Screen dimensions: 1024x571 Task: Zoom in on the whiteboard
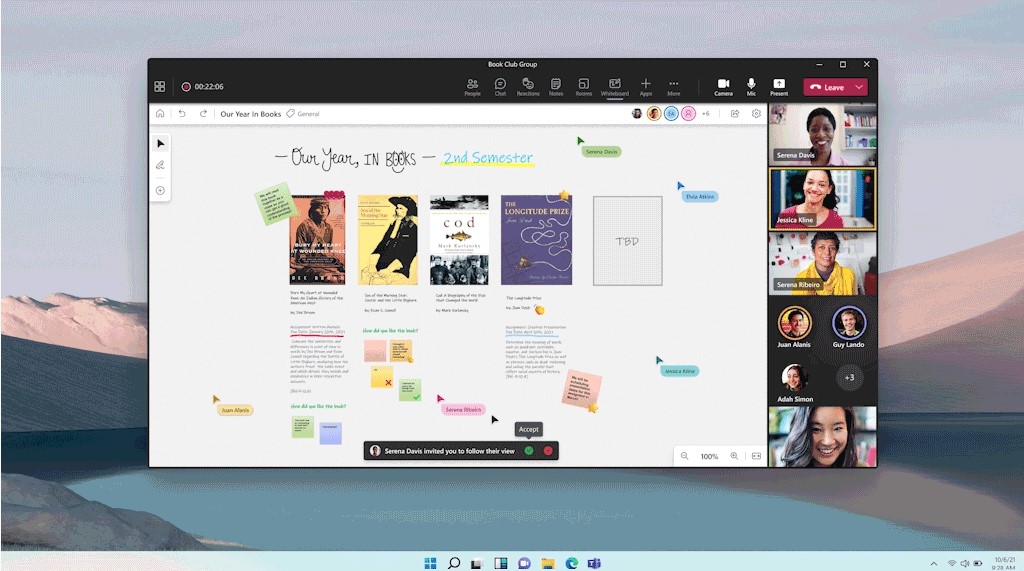click(x=734, y=456)
